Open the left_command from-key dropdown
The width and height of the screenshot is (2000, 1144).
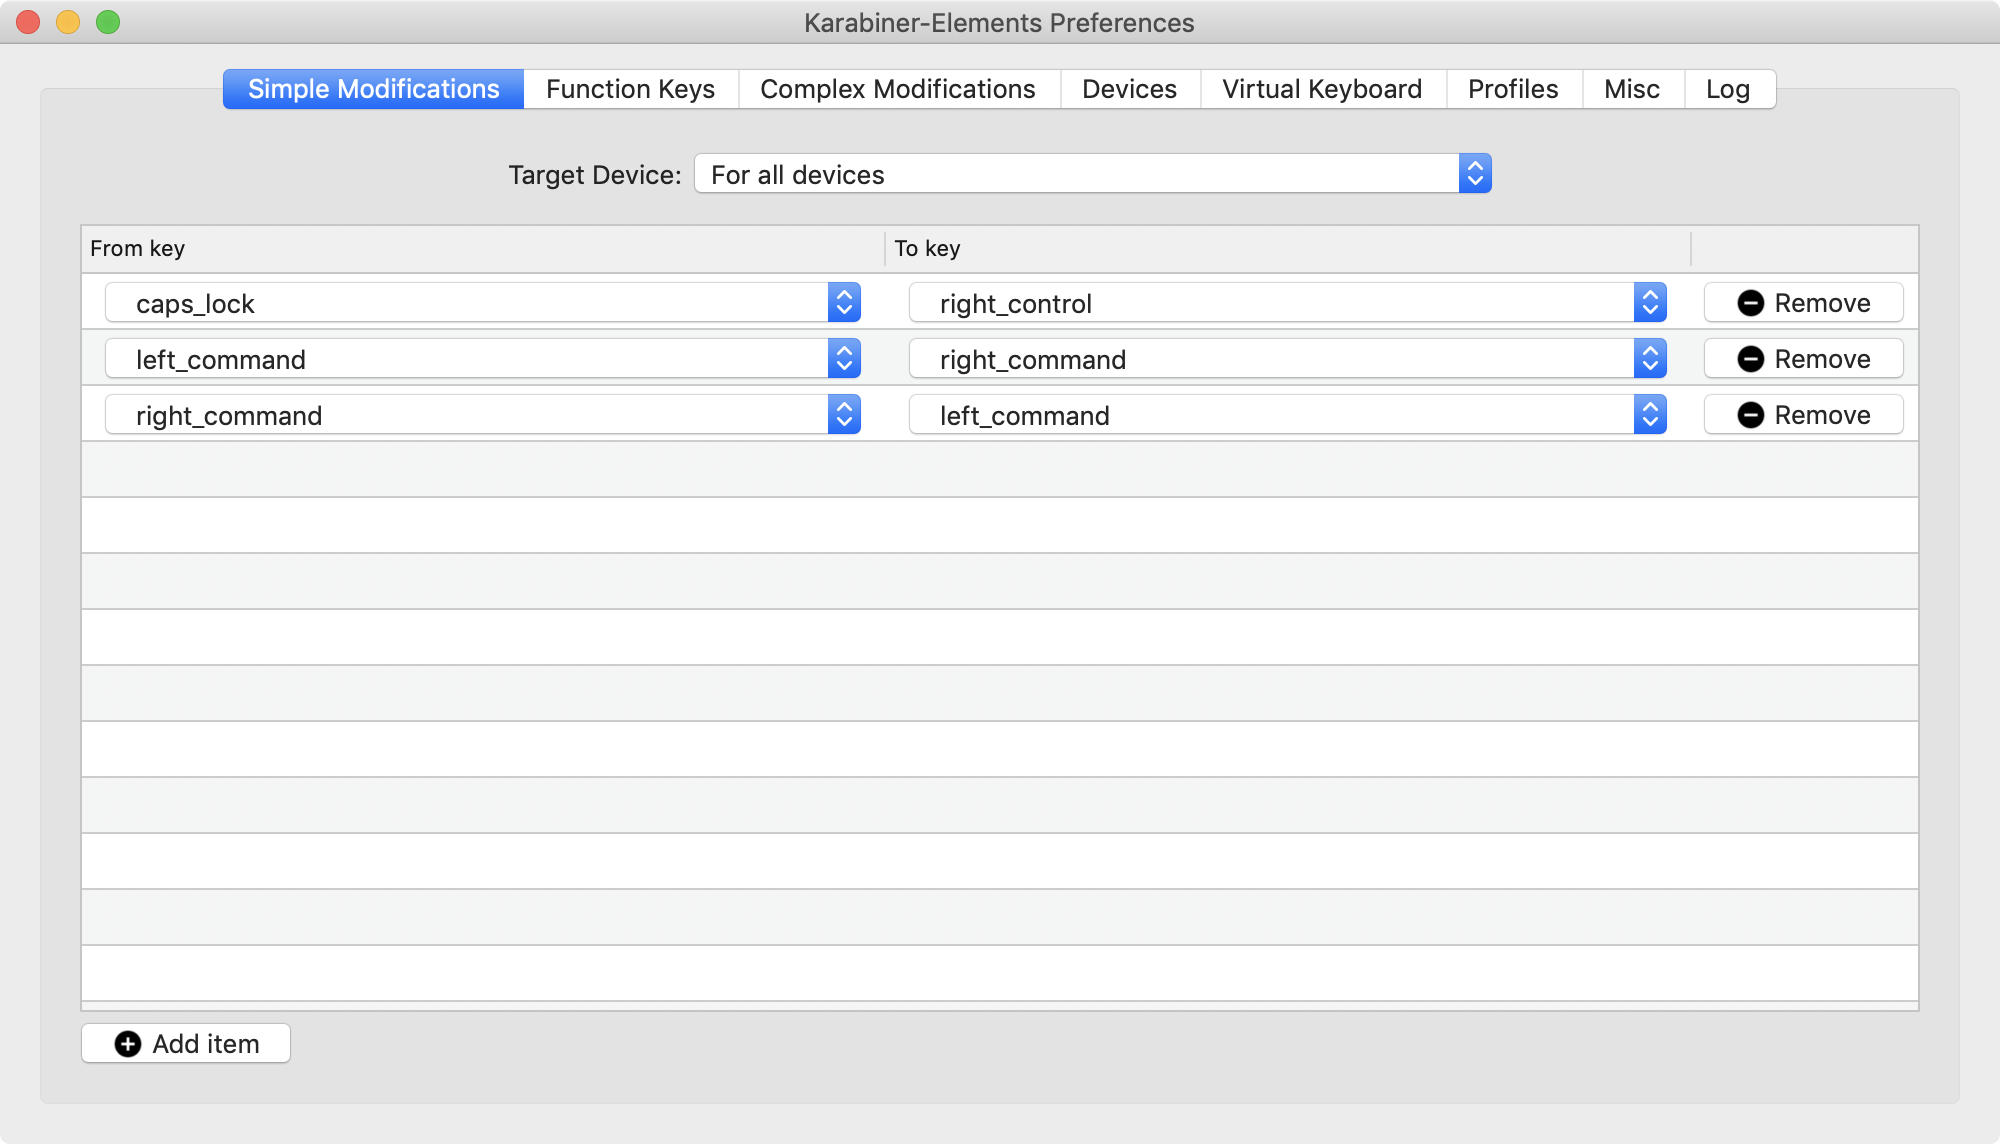pyautogui.click(x=483, y=359)
